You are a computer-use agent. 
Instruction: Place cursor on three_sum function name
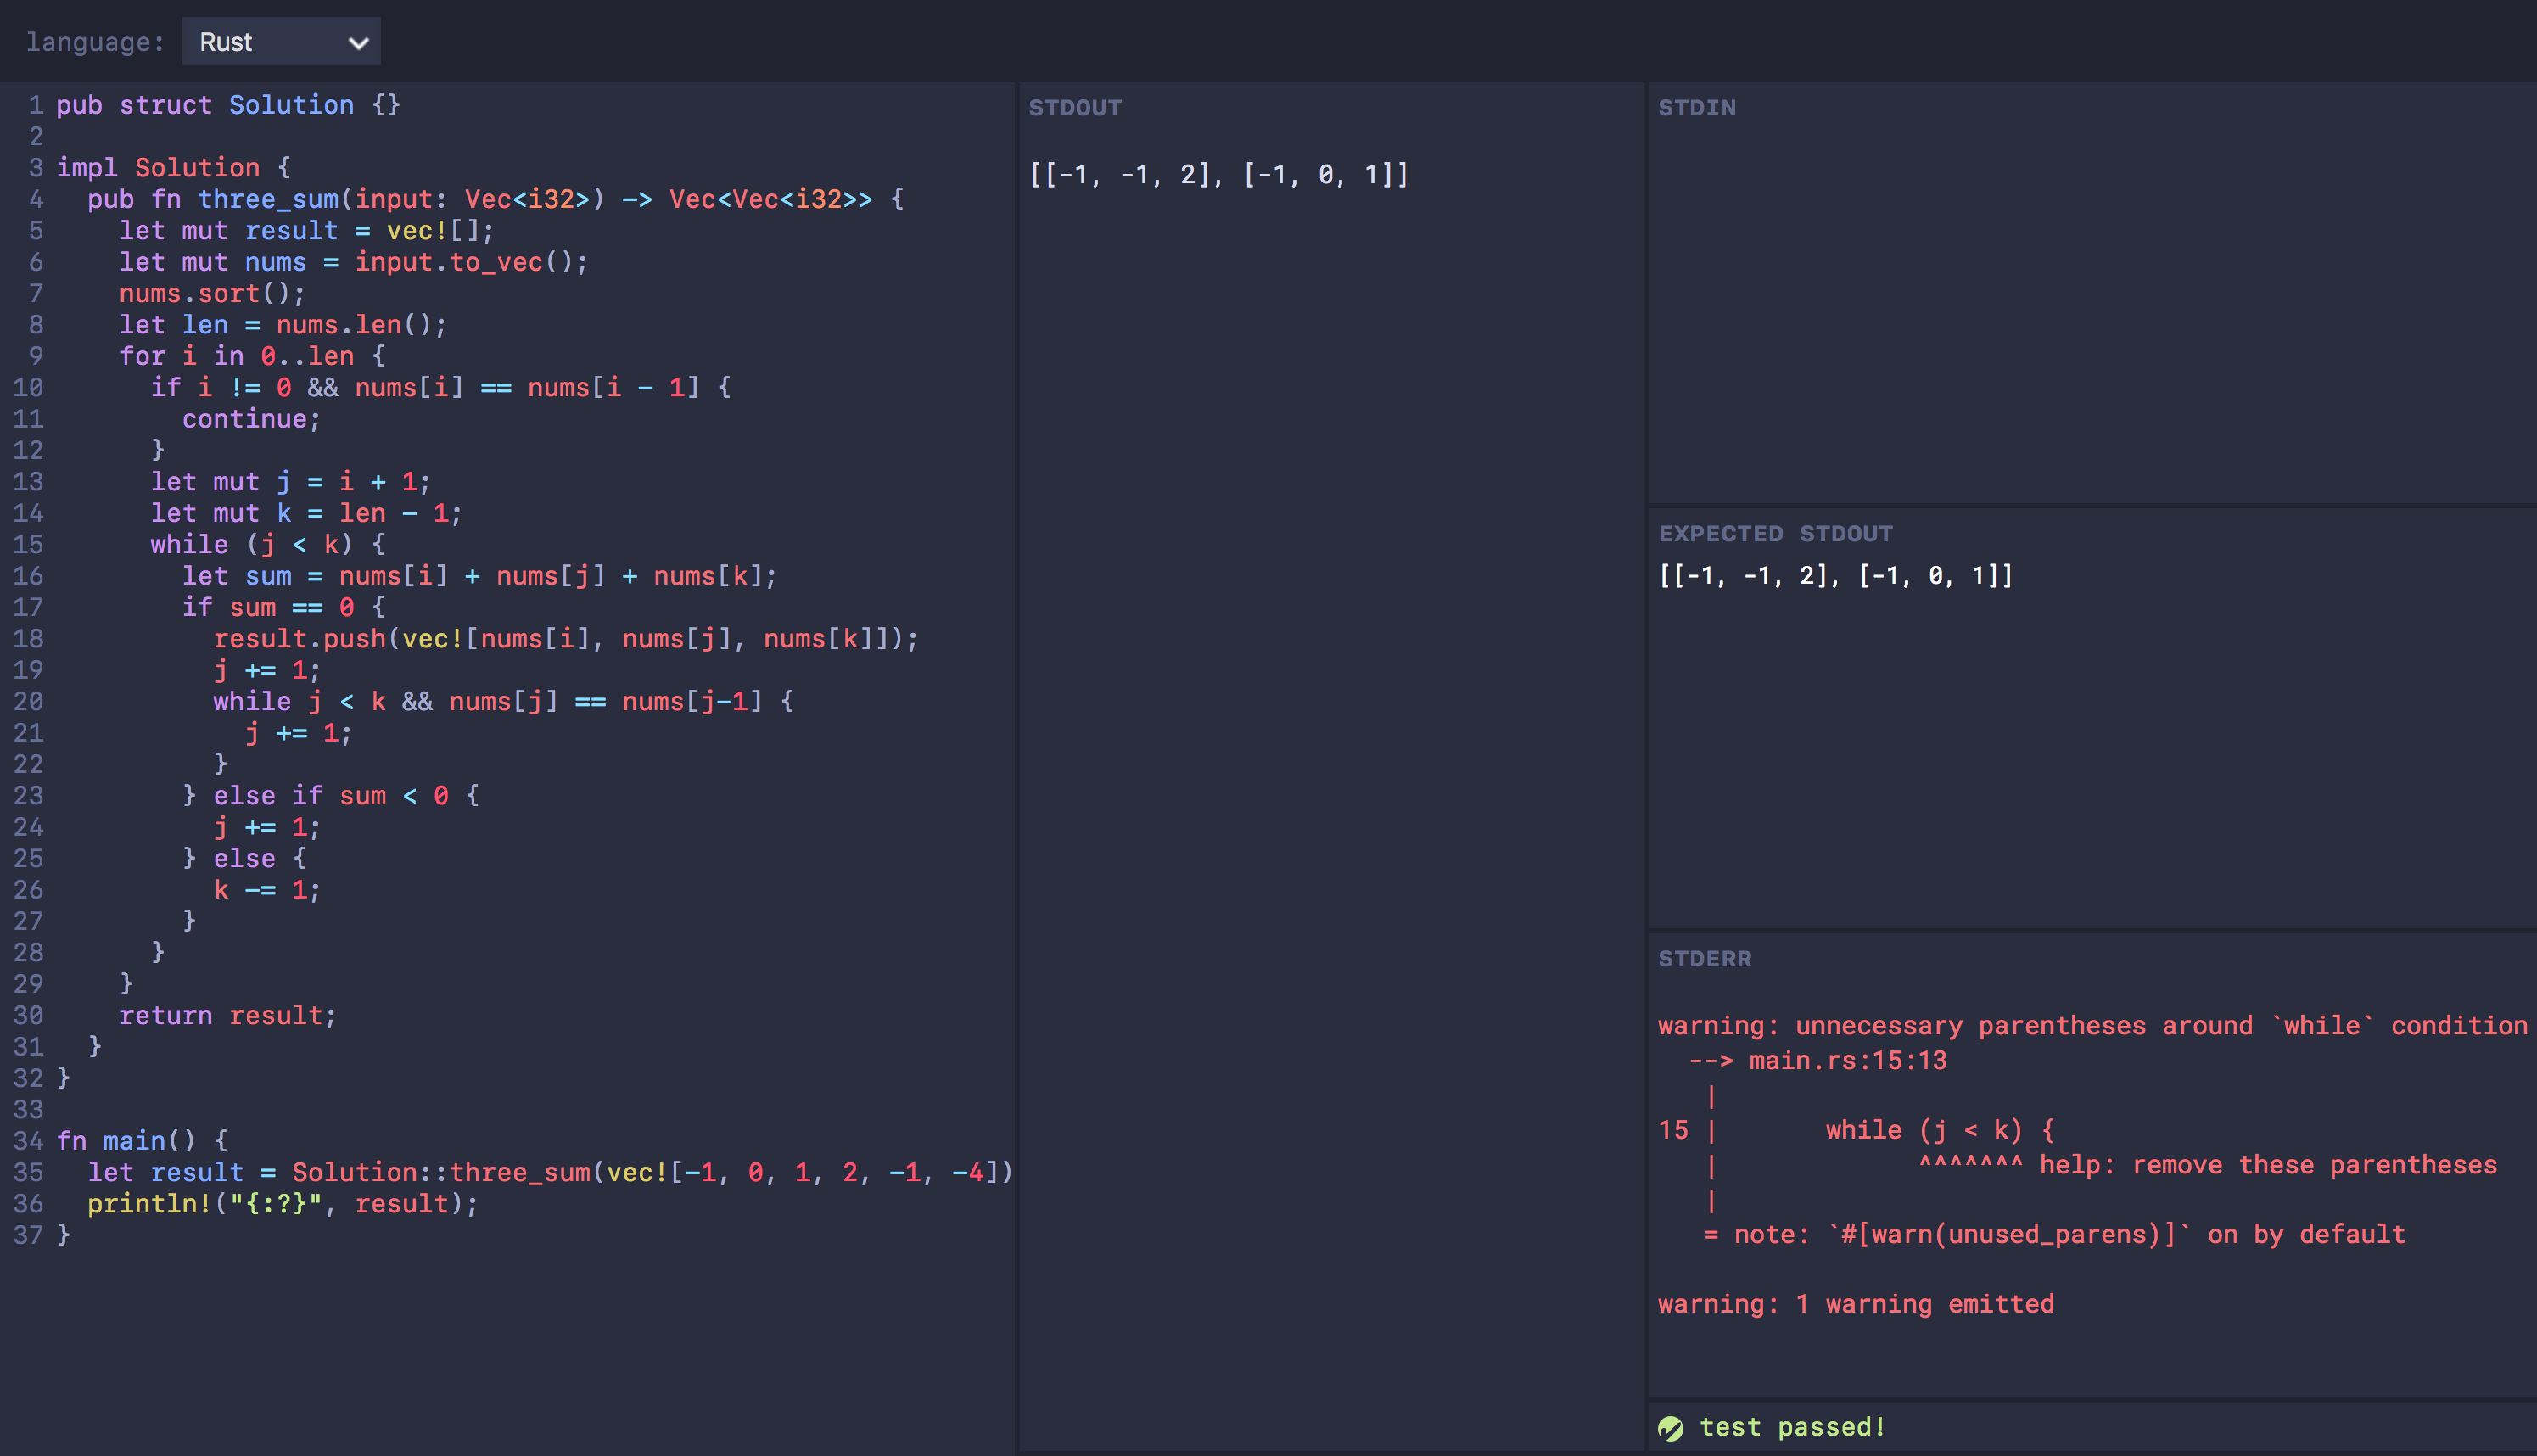268,199
